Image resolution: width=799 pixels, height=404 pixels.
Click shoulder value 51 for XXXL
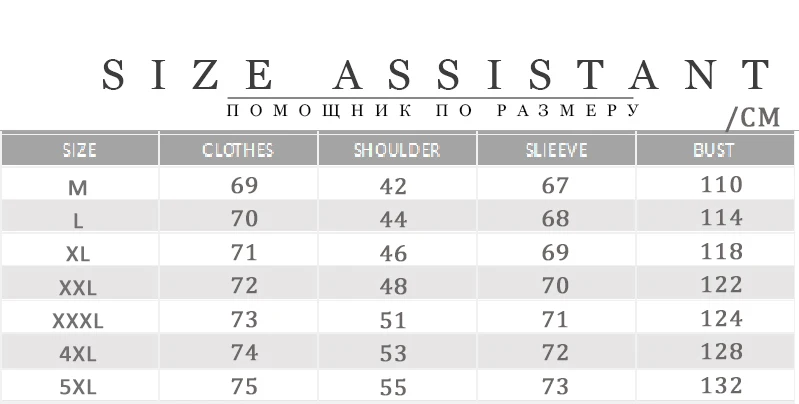[393, 320]
